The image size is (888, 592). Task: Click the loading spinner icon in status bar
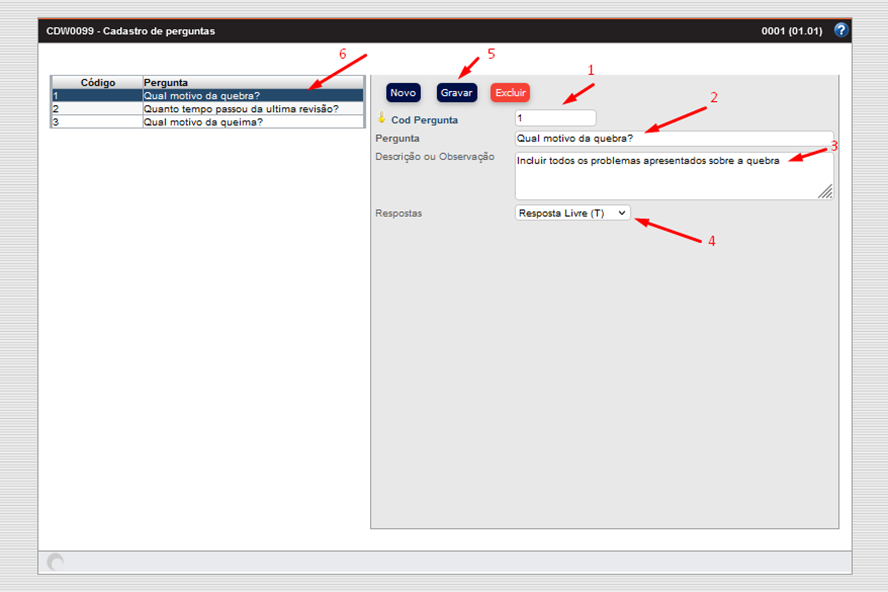point(56,563)
